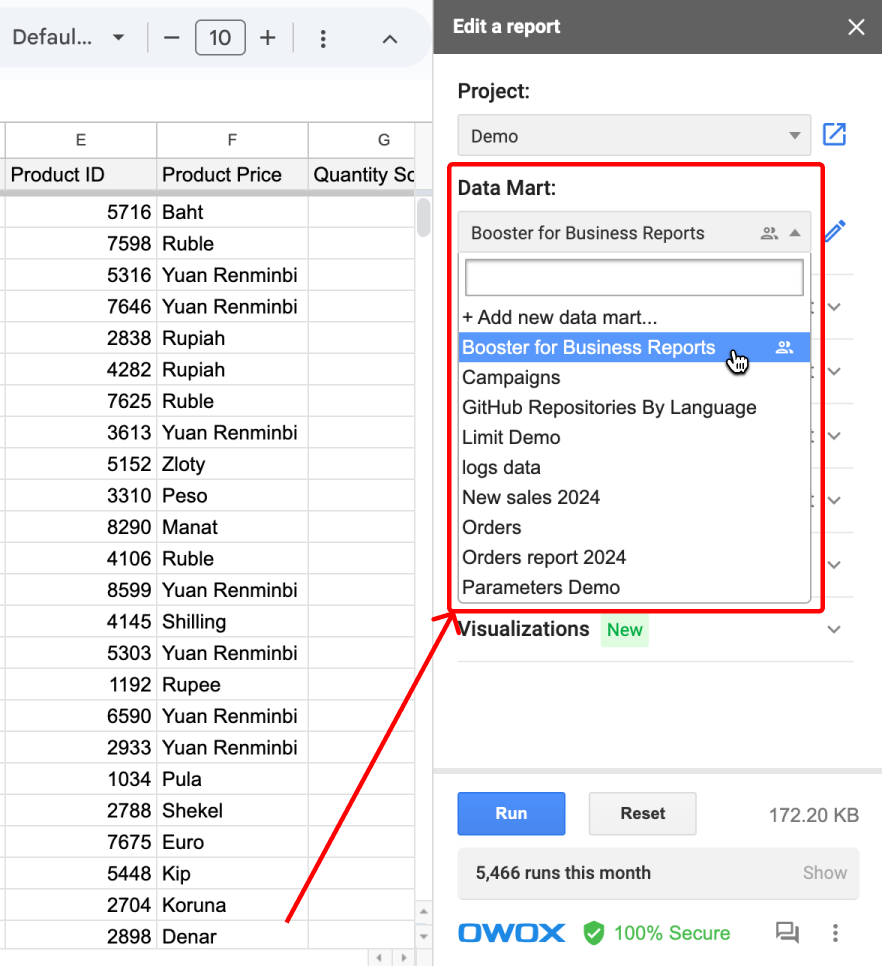Click the Reset button

tap(642, 814)
